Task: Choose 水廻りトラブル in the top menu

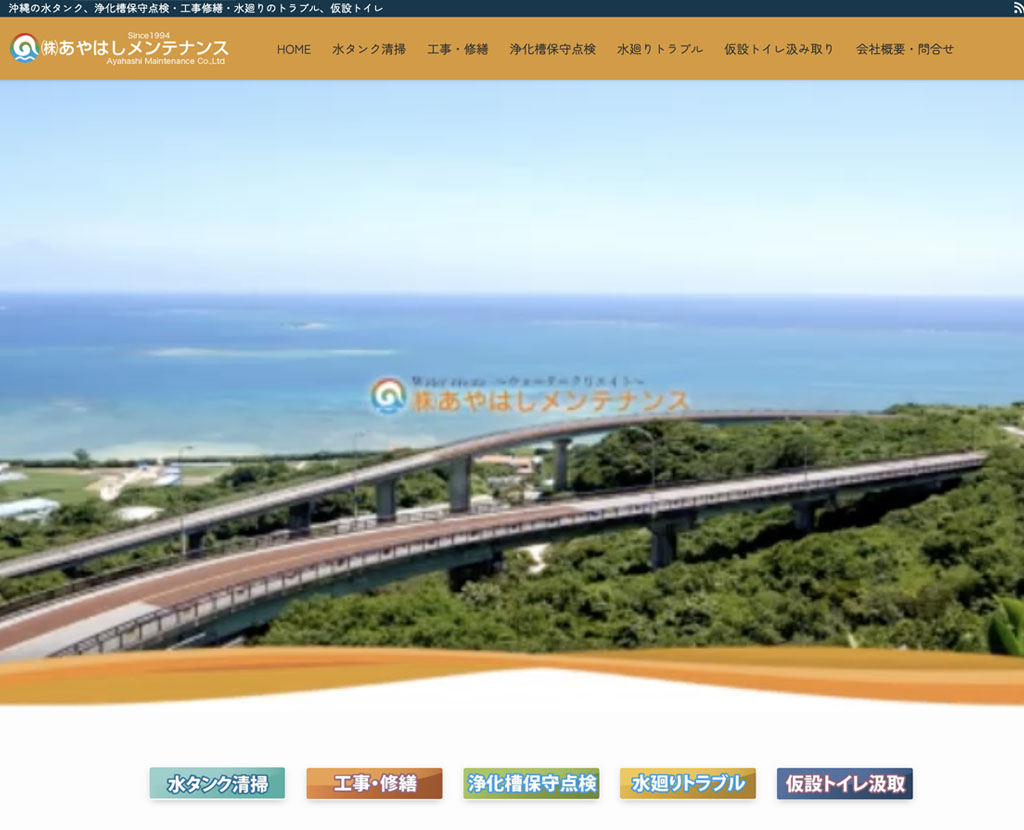Action: pos(659,49)
